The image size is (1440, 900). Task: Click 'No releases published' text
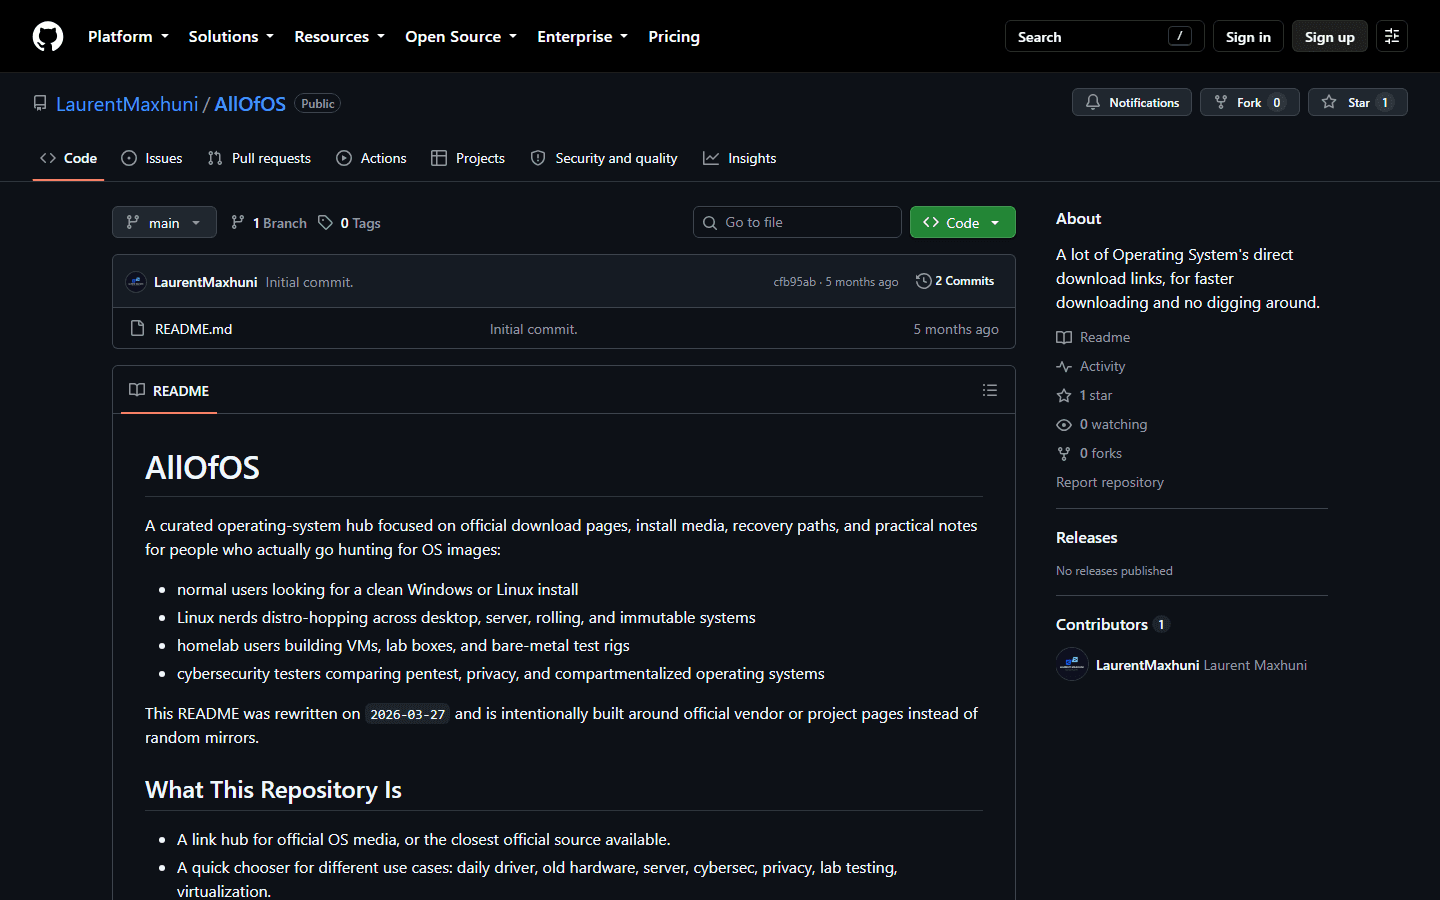pyautogui.click(x=1114, y=571)
